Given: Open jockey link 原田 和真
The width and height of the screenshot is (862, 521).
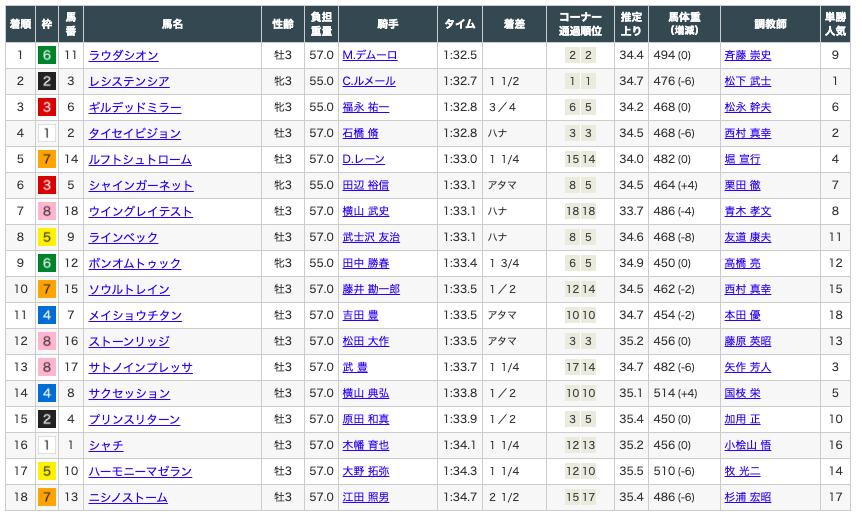Looking at the screenshot, I should [x=366, y=420].
